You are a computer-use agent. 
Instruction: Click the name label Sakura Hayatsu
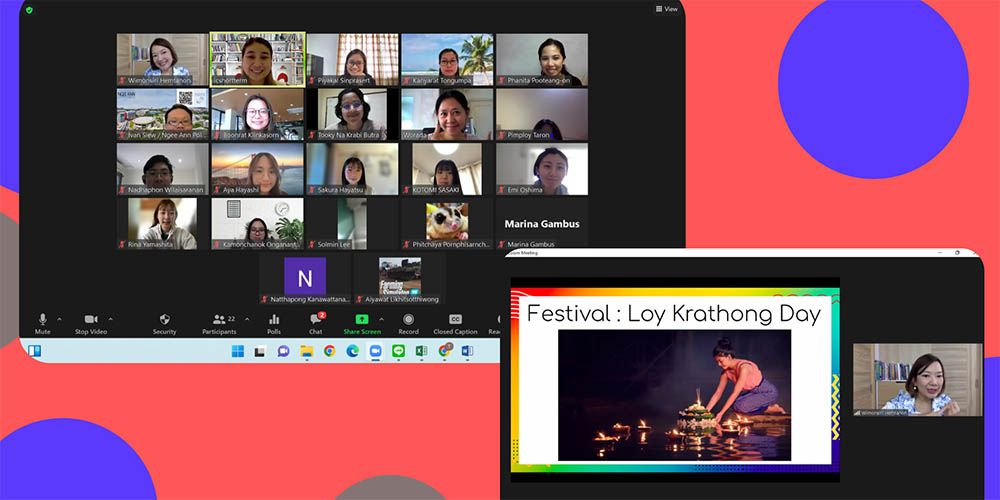340,190
